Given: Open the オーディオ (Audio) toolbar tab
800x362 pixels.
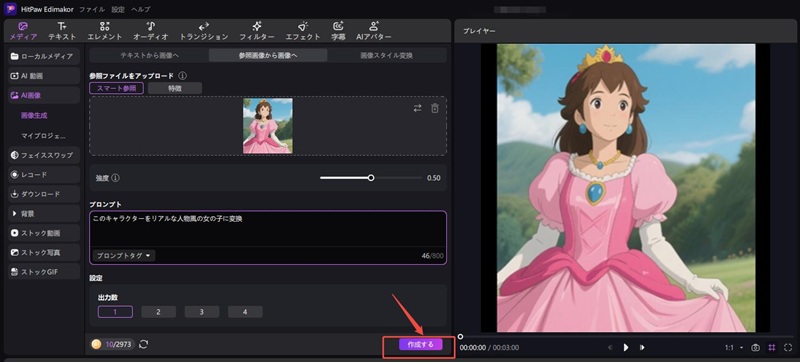Looking at the screenshot, I should (151, 31).
